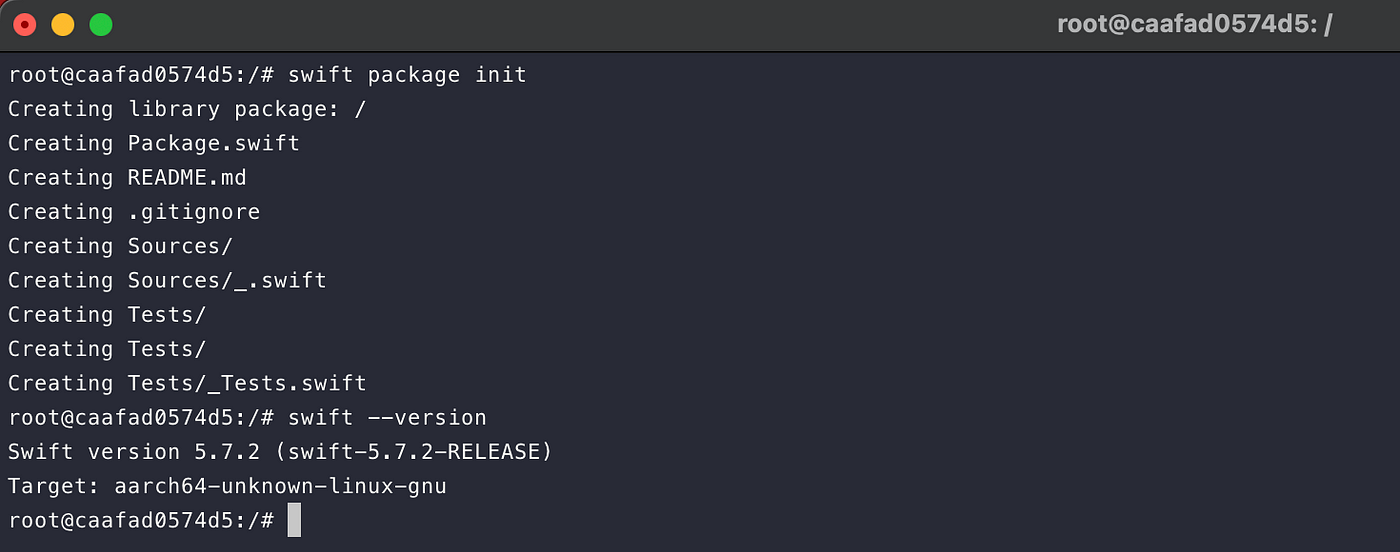The height and width of the screenshot is (552, 1400).
Task: Select the 'Creating library package: /' output line
Action: (x=187, y=109)
